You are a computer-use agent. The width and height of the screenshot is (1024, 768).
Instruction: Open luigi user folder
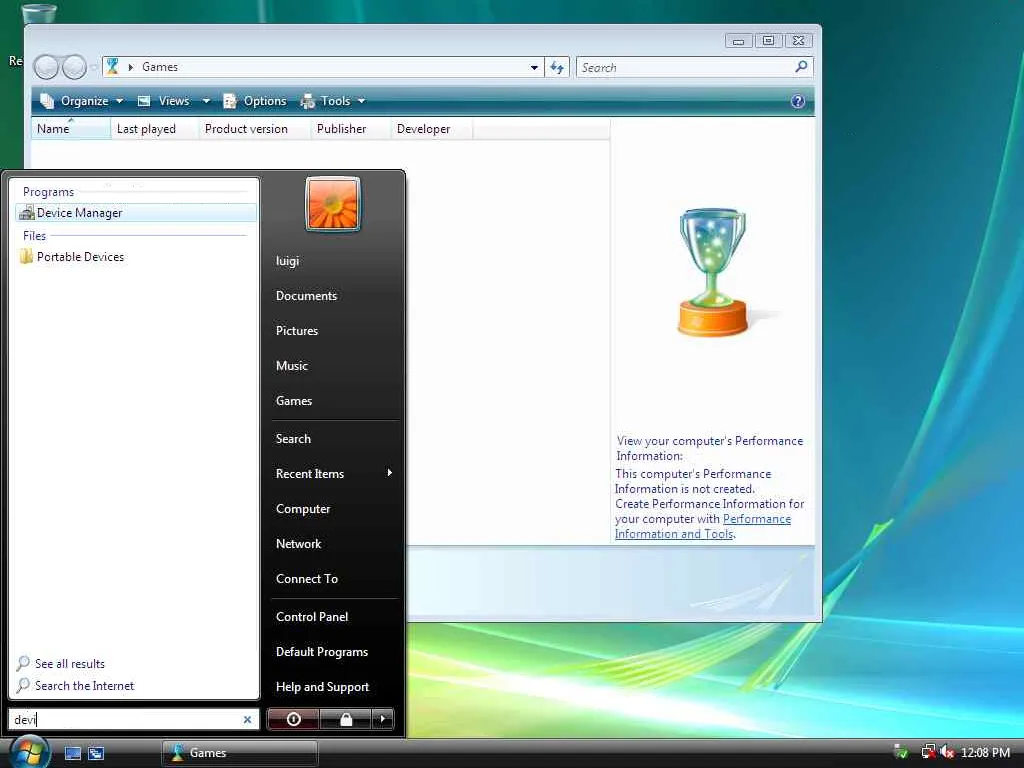pyautogui.click(x=287, y=261)
